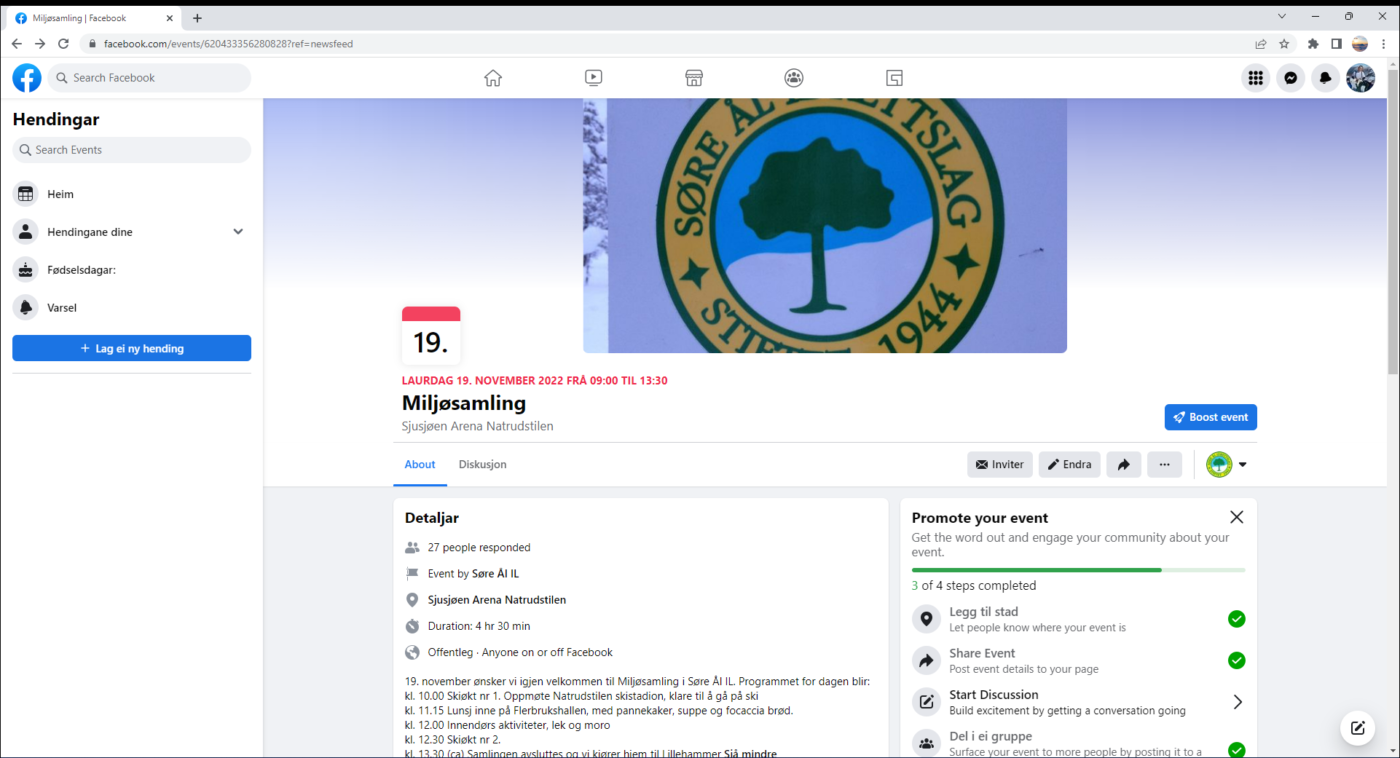Click the share page icon in address bar
Image resolution: width=1400 pixels, height=758 pixels.
point(1261,44)
